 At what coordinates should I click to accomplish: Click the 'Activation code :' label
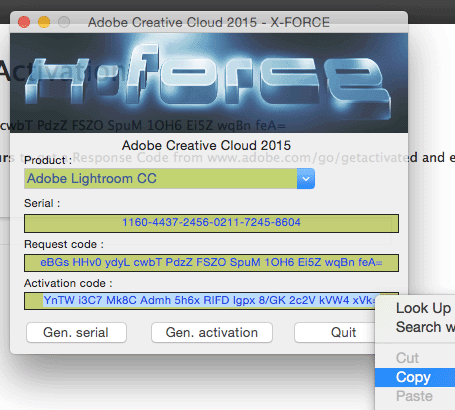(68, 283)
